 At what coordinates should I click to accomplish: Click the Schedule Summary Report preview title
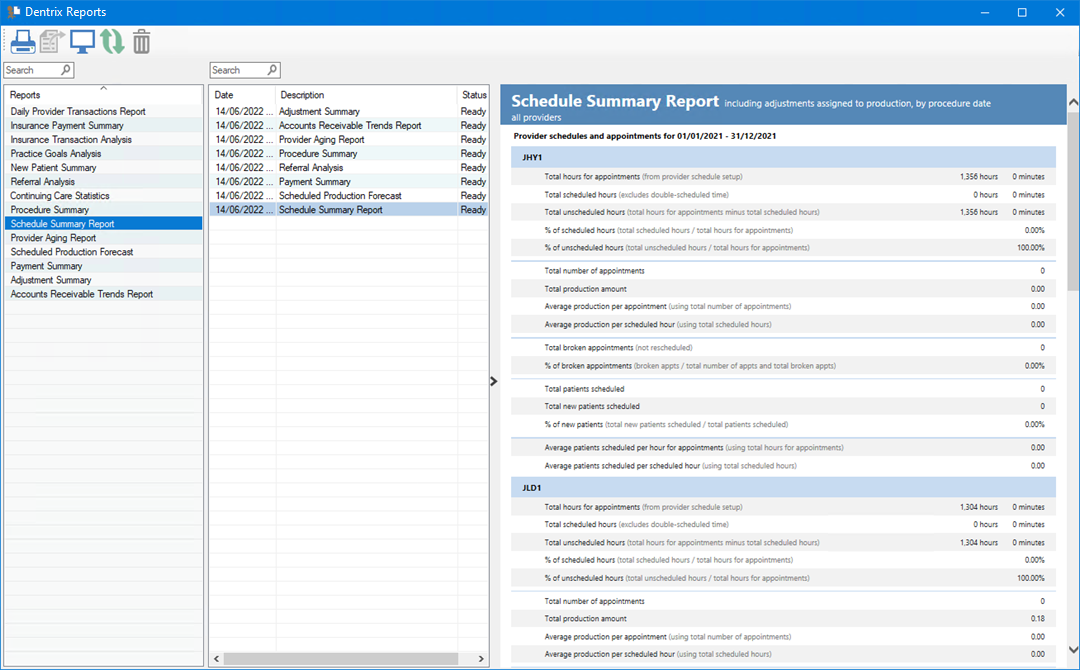pyautogui.click(x=615, y=101)
